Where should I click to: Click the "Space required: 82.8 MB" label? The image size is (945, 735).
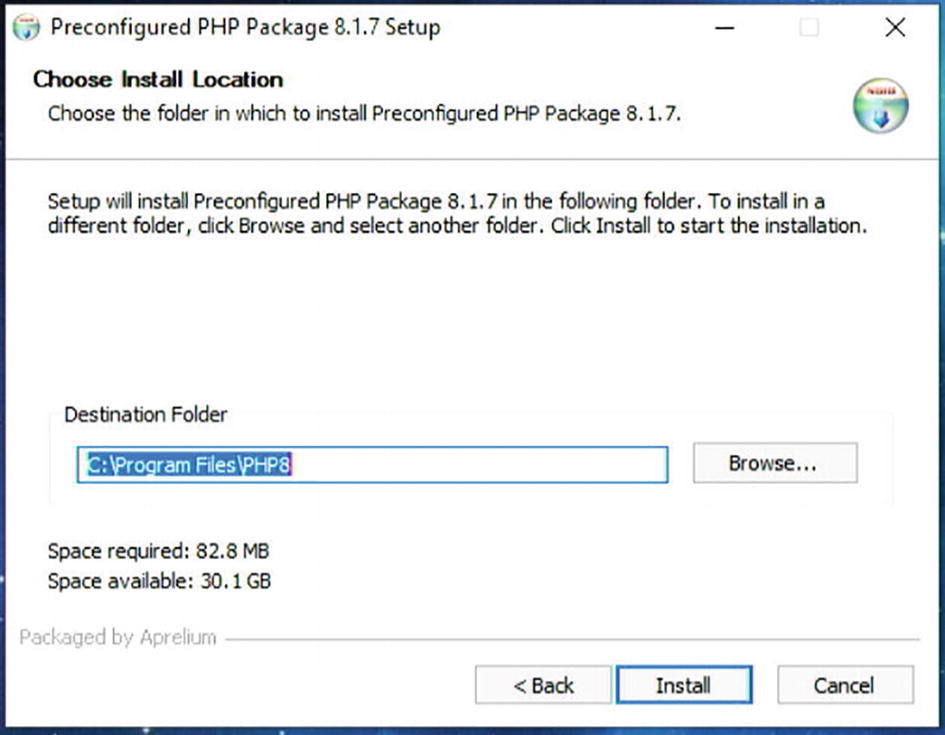tap(158, 551)
